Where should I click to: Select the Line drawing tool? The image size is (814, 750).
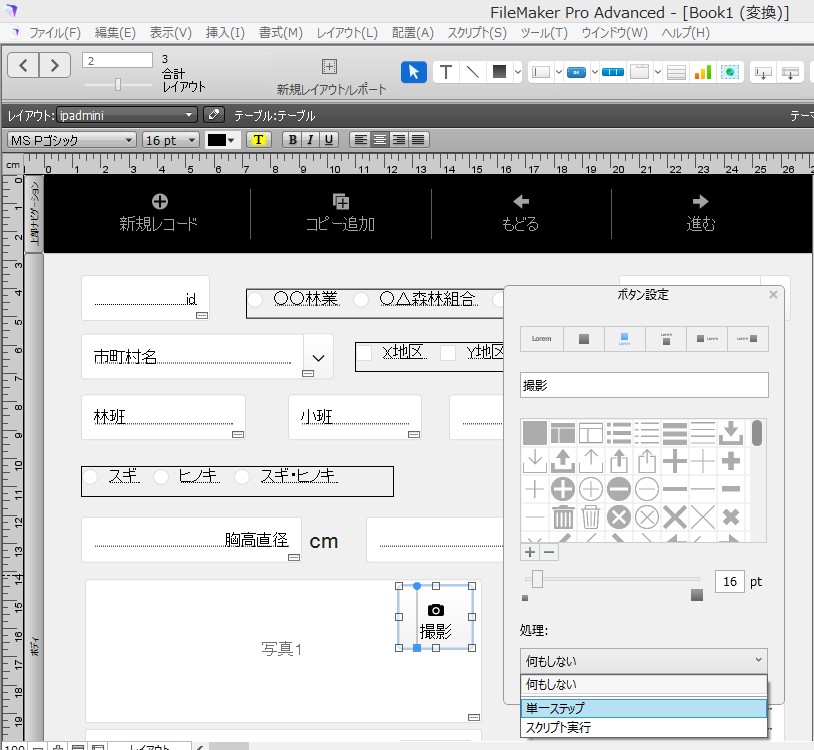(472, 72)
